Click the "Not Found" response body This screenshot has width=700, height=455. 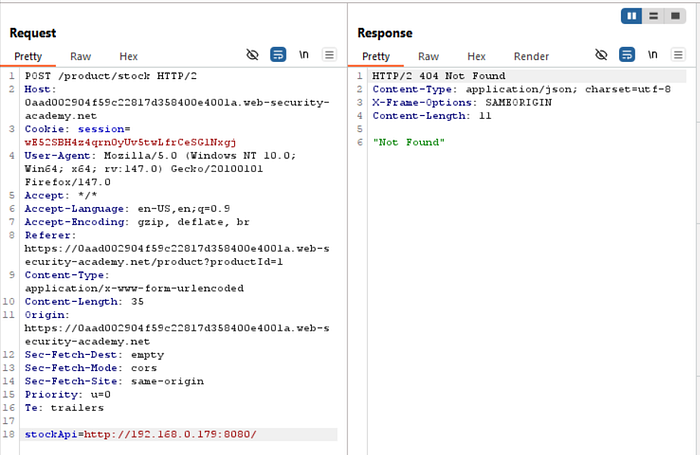(x=408, y=142)
